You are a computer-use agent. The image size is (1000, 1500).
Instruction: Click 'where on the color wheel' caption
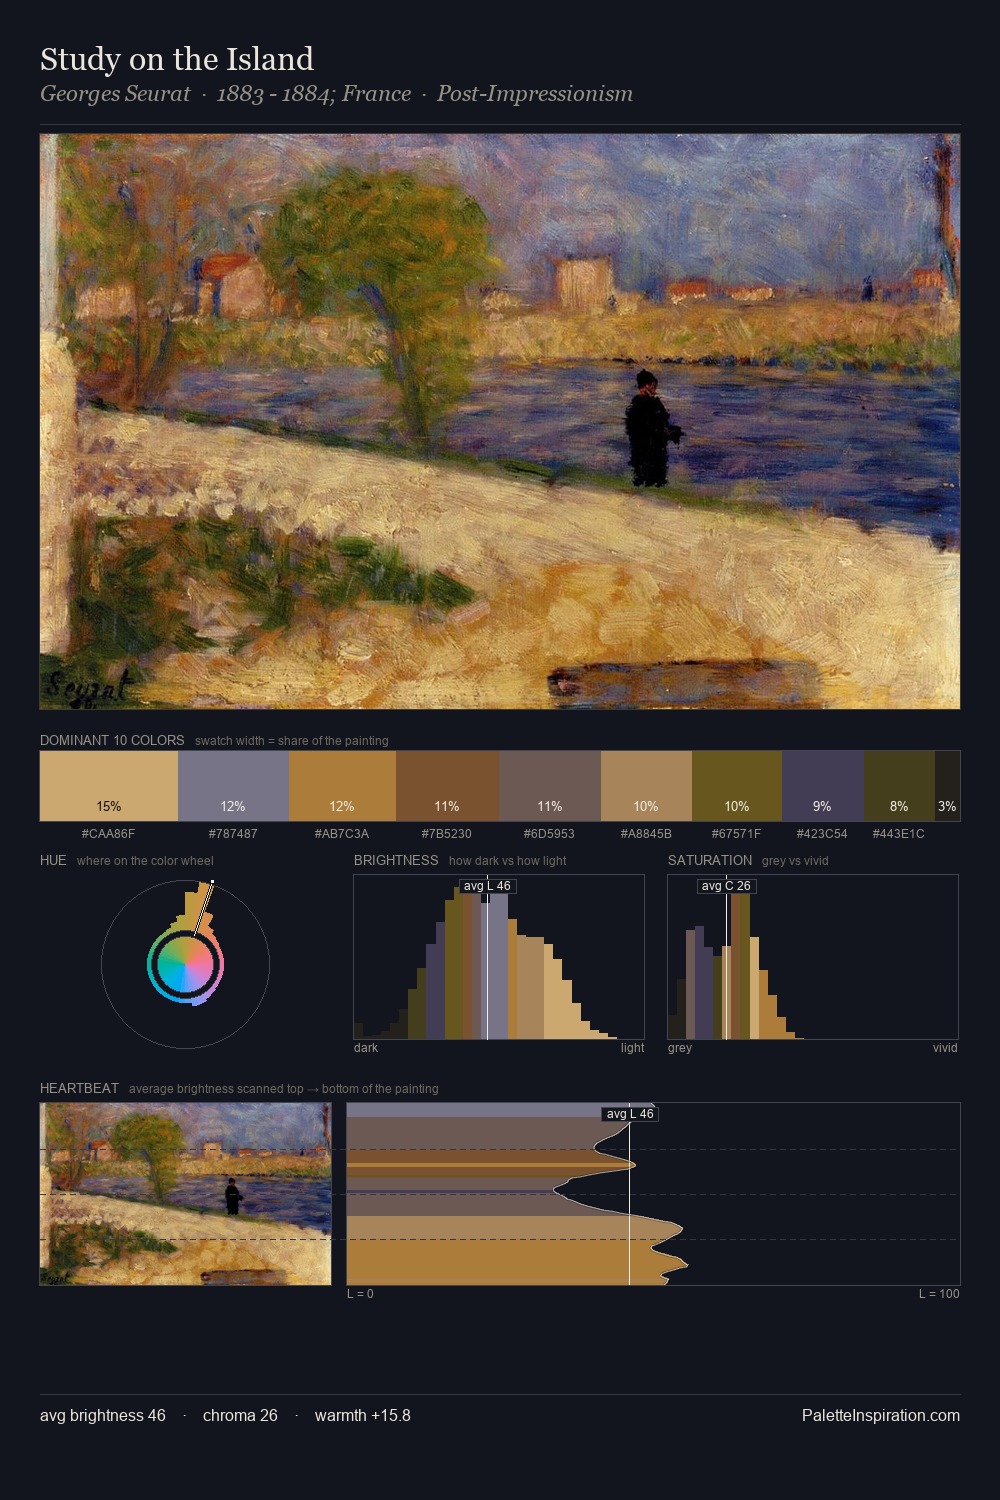(145, 861)
